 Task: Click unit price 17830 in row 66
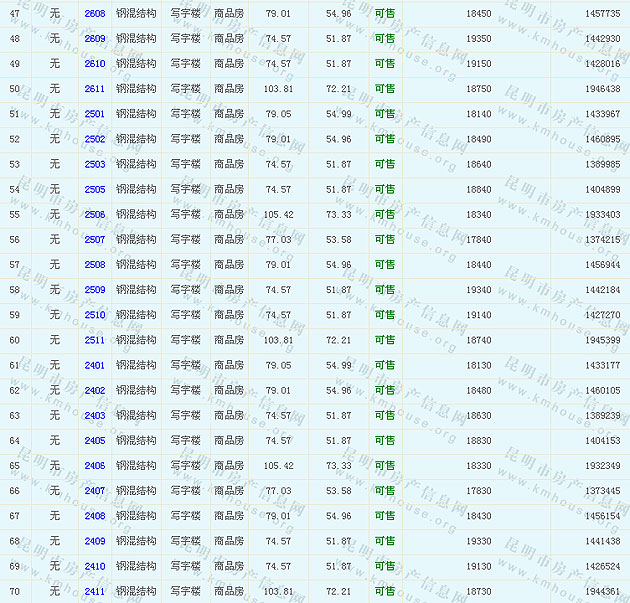[x=479, y=491]
